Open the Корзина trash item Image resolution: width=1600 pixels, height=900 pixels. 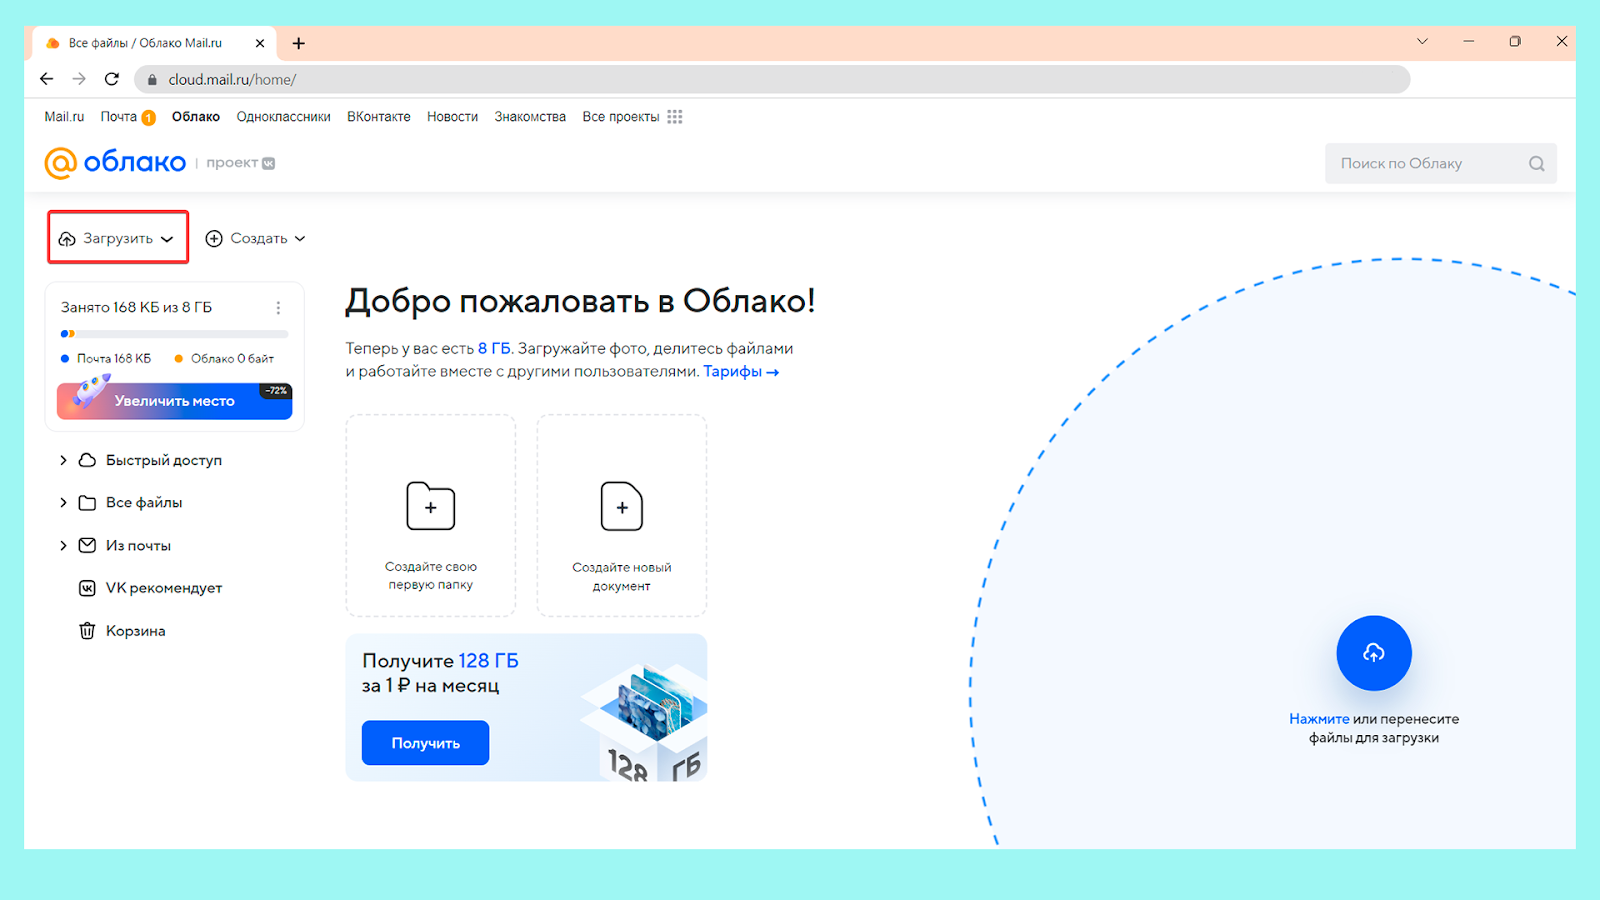122,631
